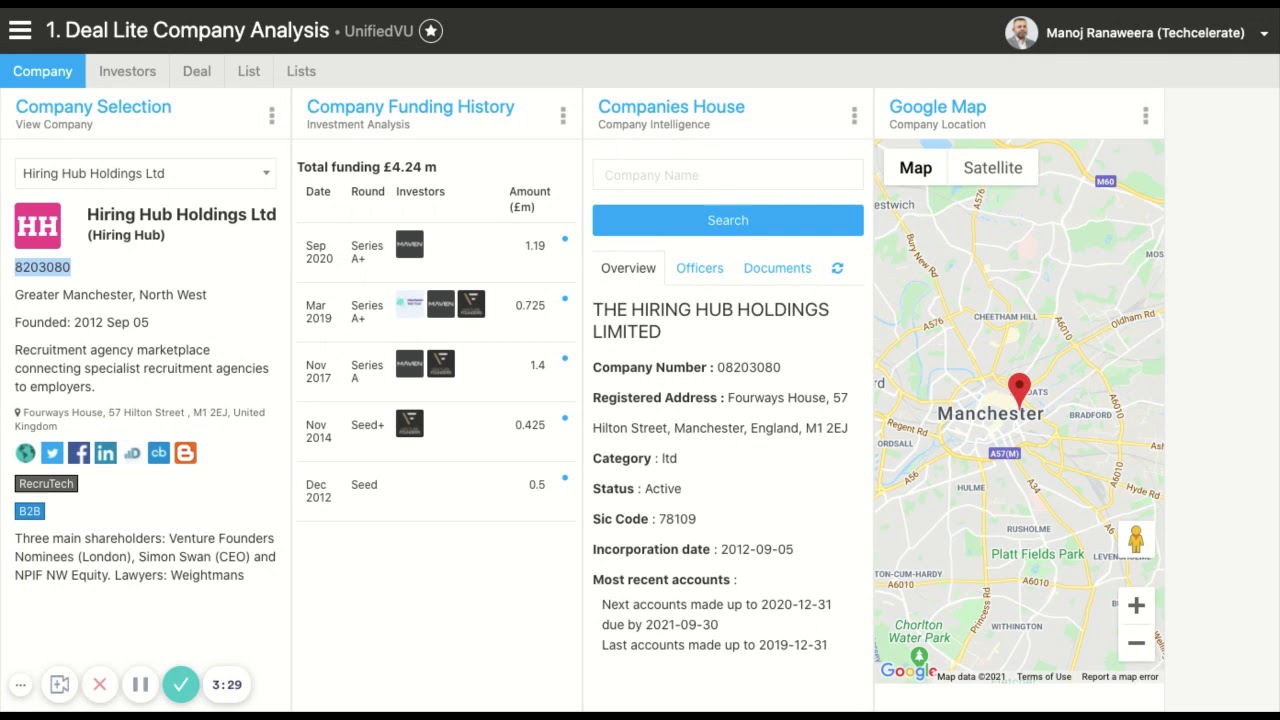Open the company website globe icon
Viewport: 1280px width, 720px height.
coord(26,453)
